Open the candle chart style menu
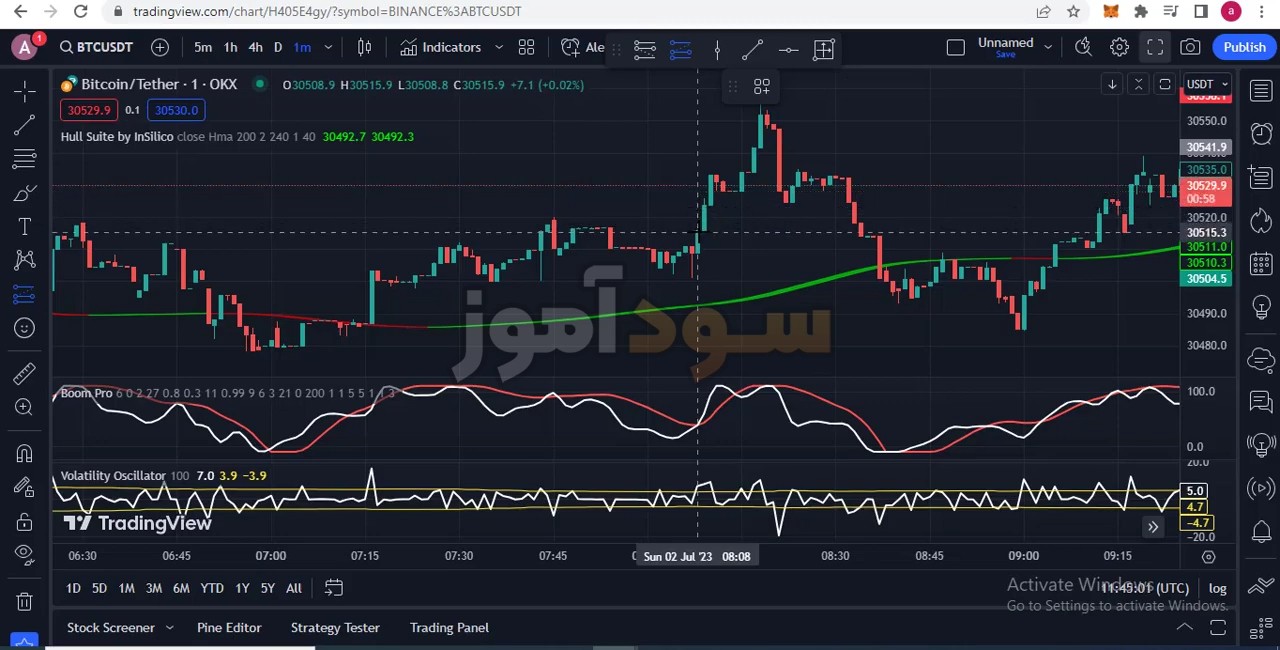The image size is (1280, 650). point(365,47)
